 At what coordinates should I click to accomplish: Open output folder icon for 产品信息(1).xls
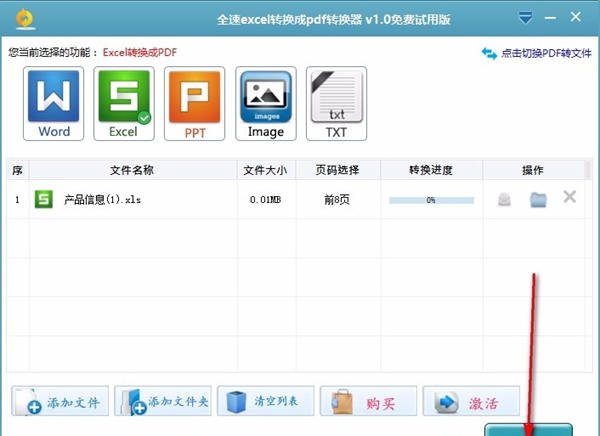coord(538,199)
